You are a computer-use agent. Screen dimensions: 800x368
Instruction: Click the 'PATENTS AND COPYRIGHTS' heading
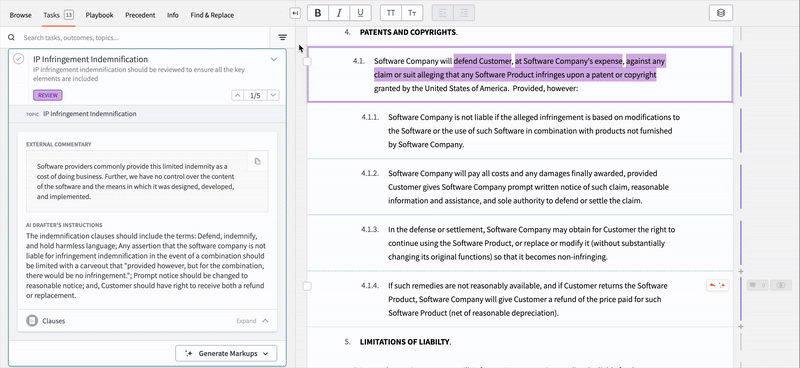408,32
